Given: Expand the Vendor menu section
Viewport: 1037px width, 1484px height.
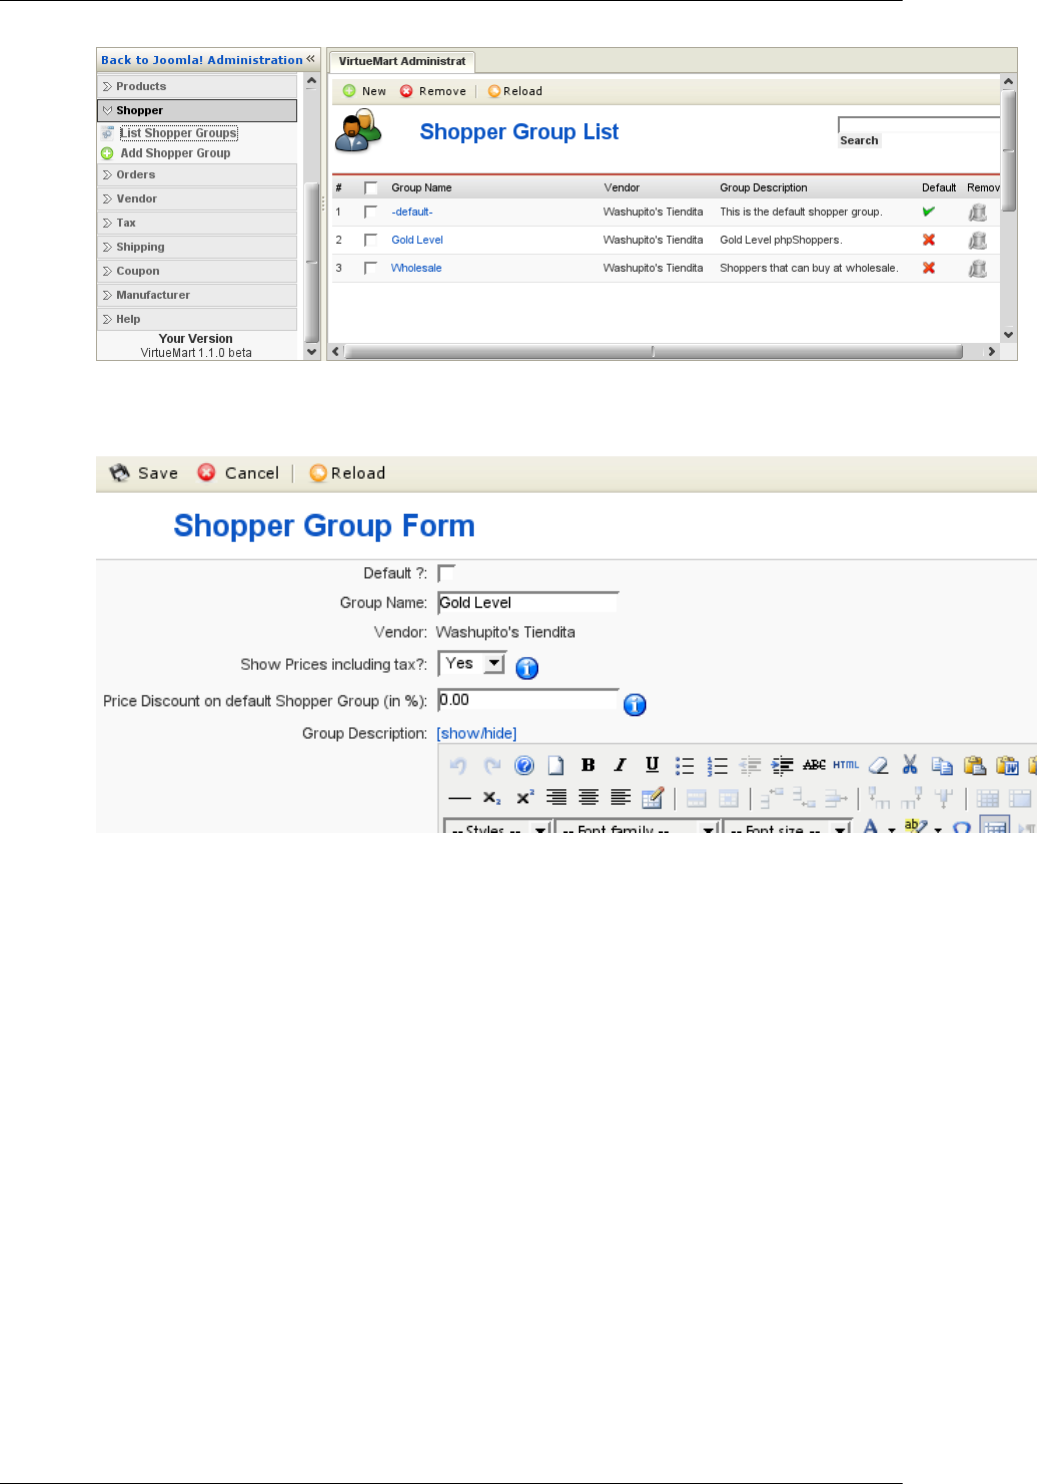Looking at the screenshot, I should [197, 199].
